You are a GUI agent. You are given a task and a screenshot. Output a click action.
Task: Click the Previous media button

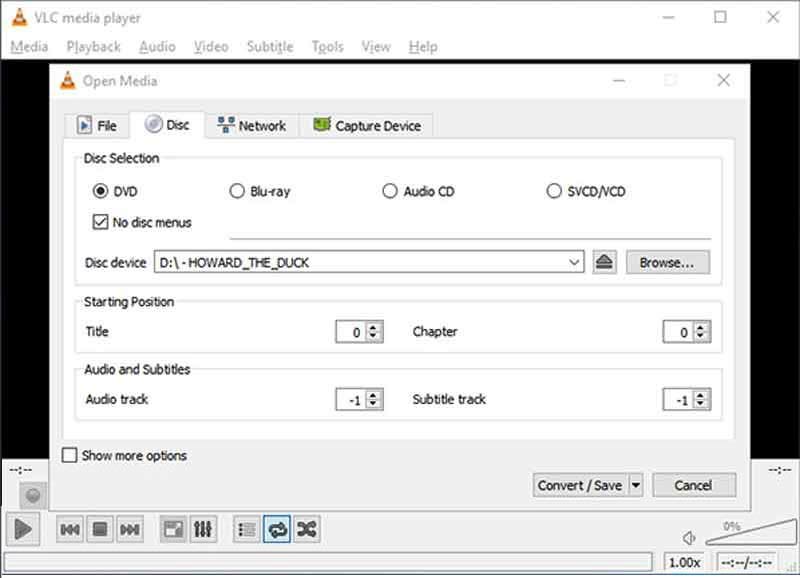click(70, 530)
